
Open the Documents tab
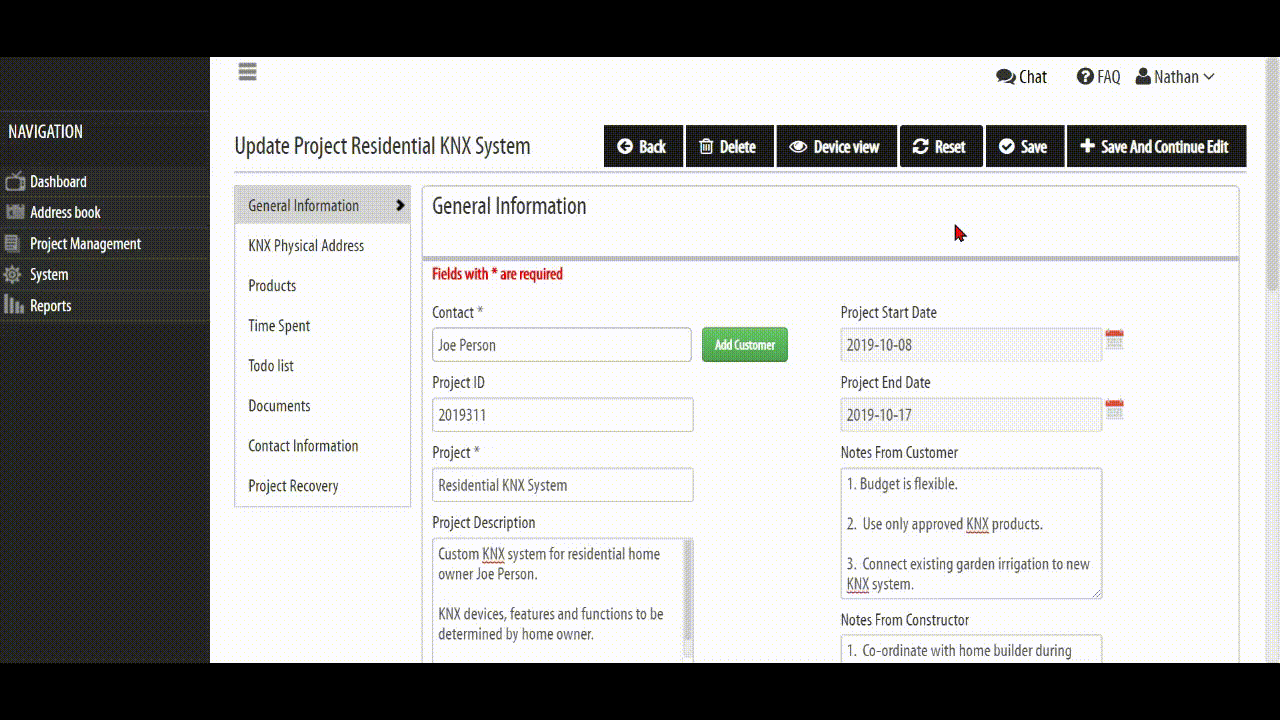322,405
